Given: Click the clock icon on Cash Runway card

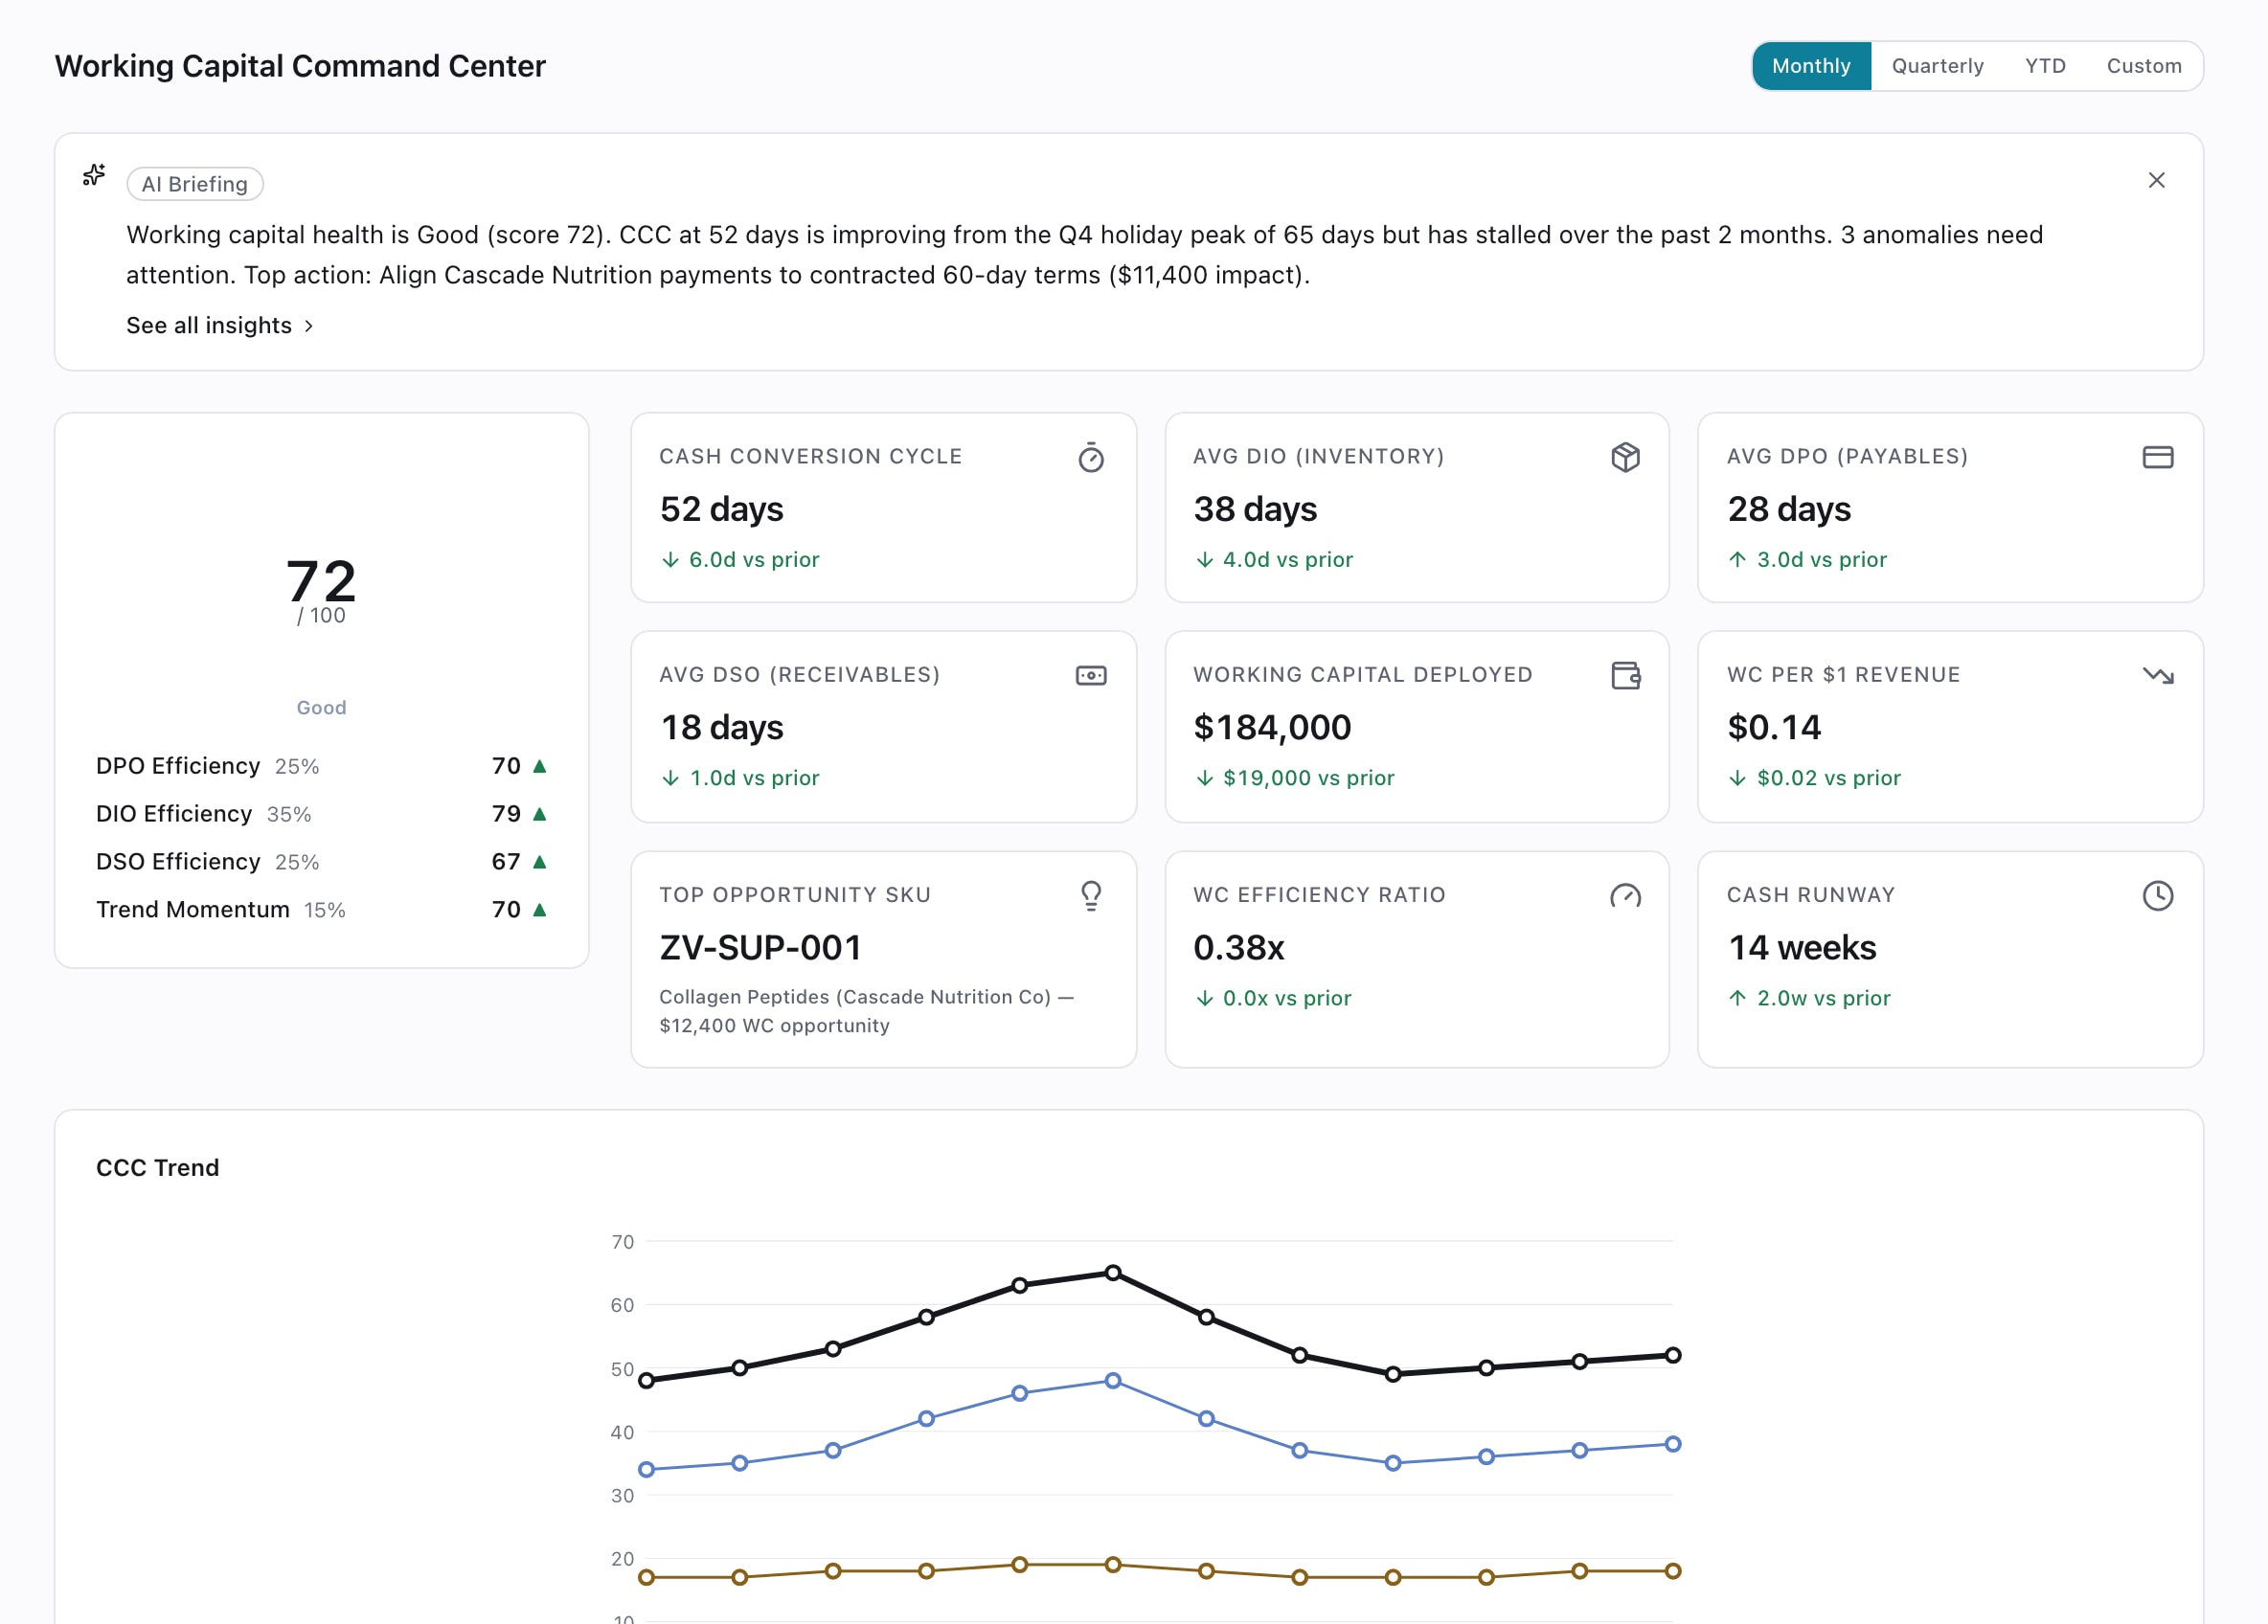Looking at the screenshot, I should (x=2158, y=896).
